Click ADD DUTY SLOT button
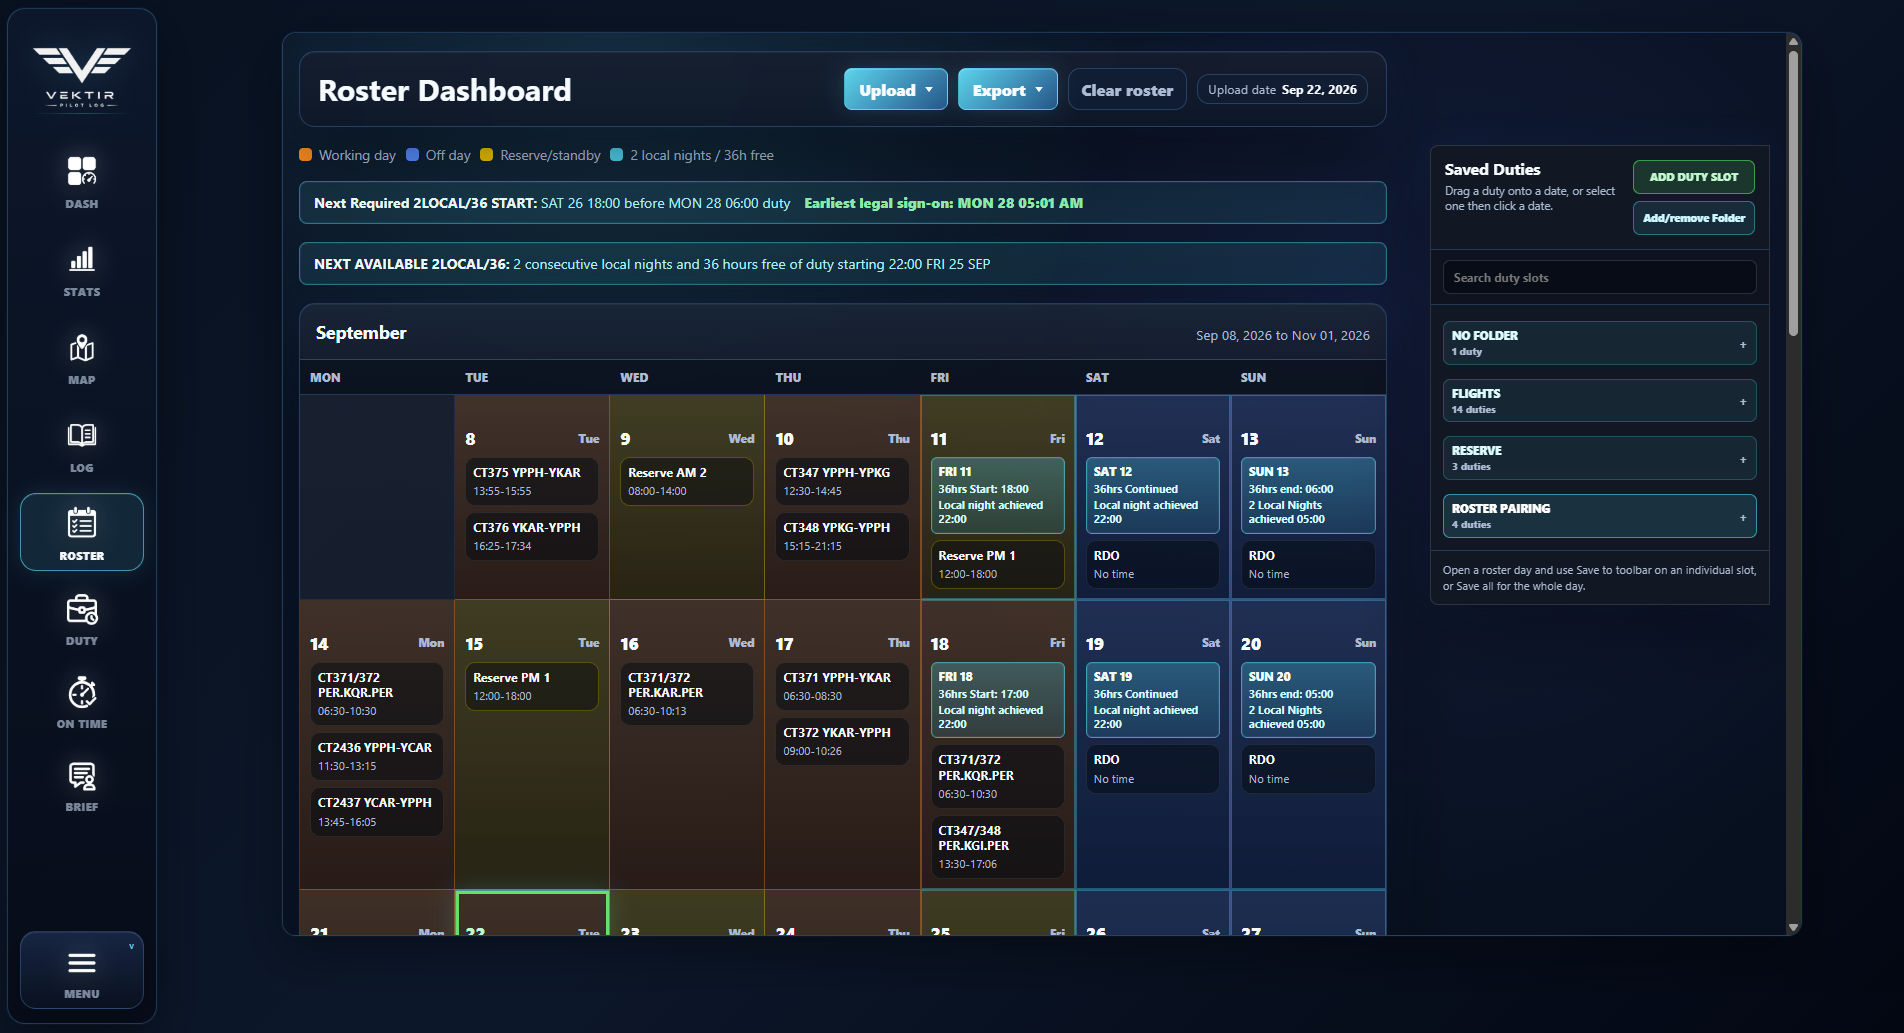Screen dimensions: 1904x1033 click(x=1693, y=177)
